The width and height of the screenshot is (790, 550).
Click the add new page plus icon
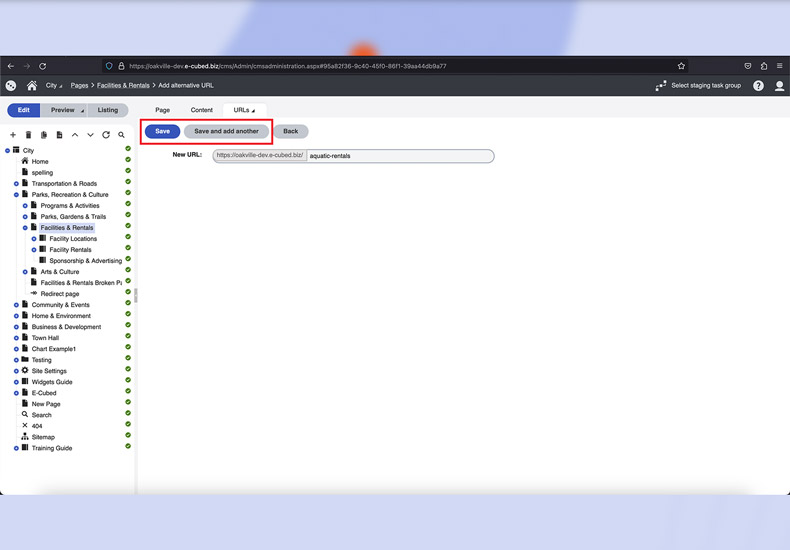13,135
